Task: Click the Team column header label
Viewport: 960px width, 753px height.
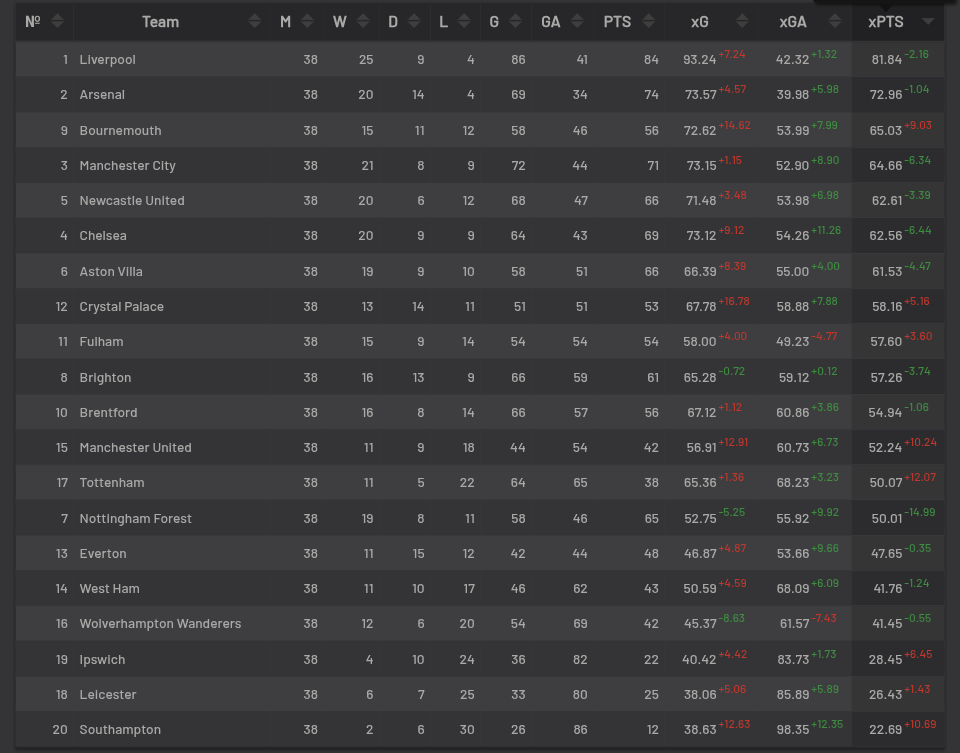Action: coord(160,21)
